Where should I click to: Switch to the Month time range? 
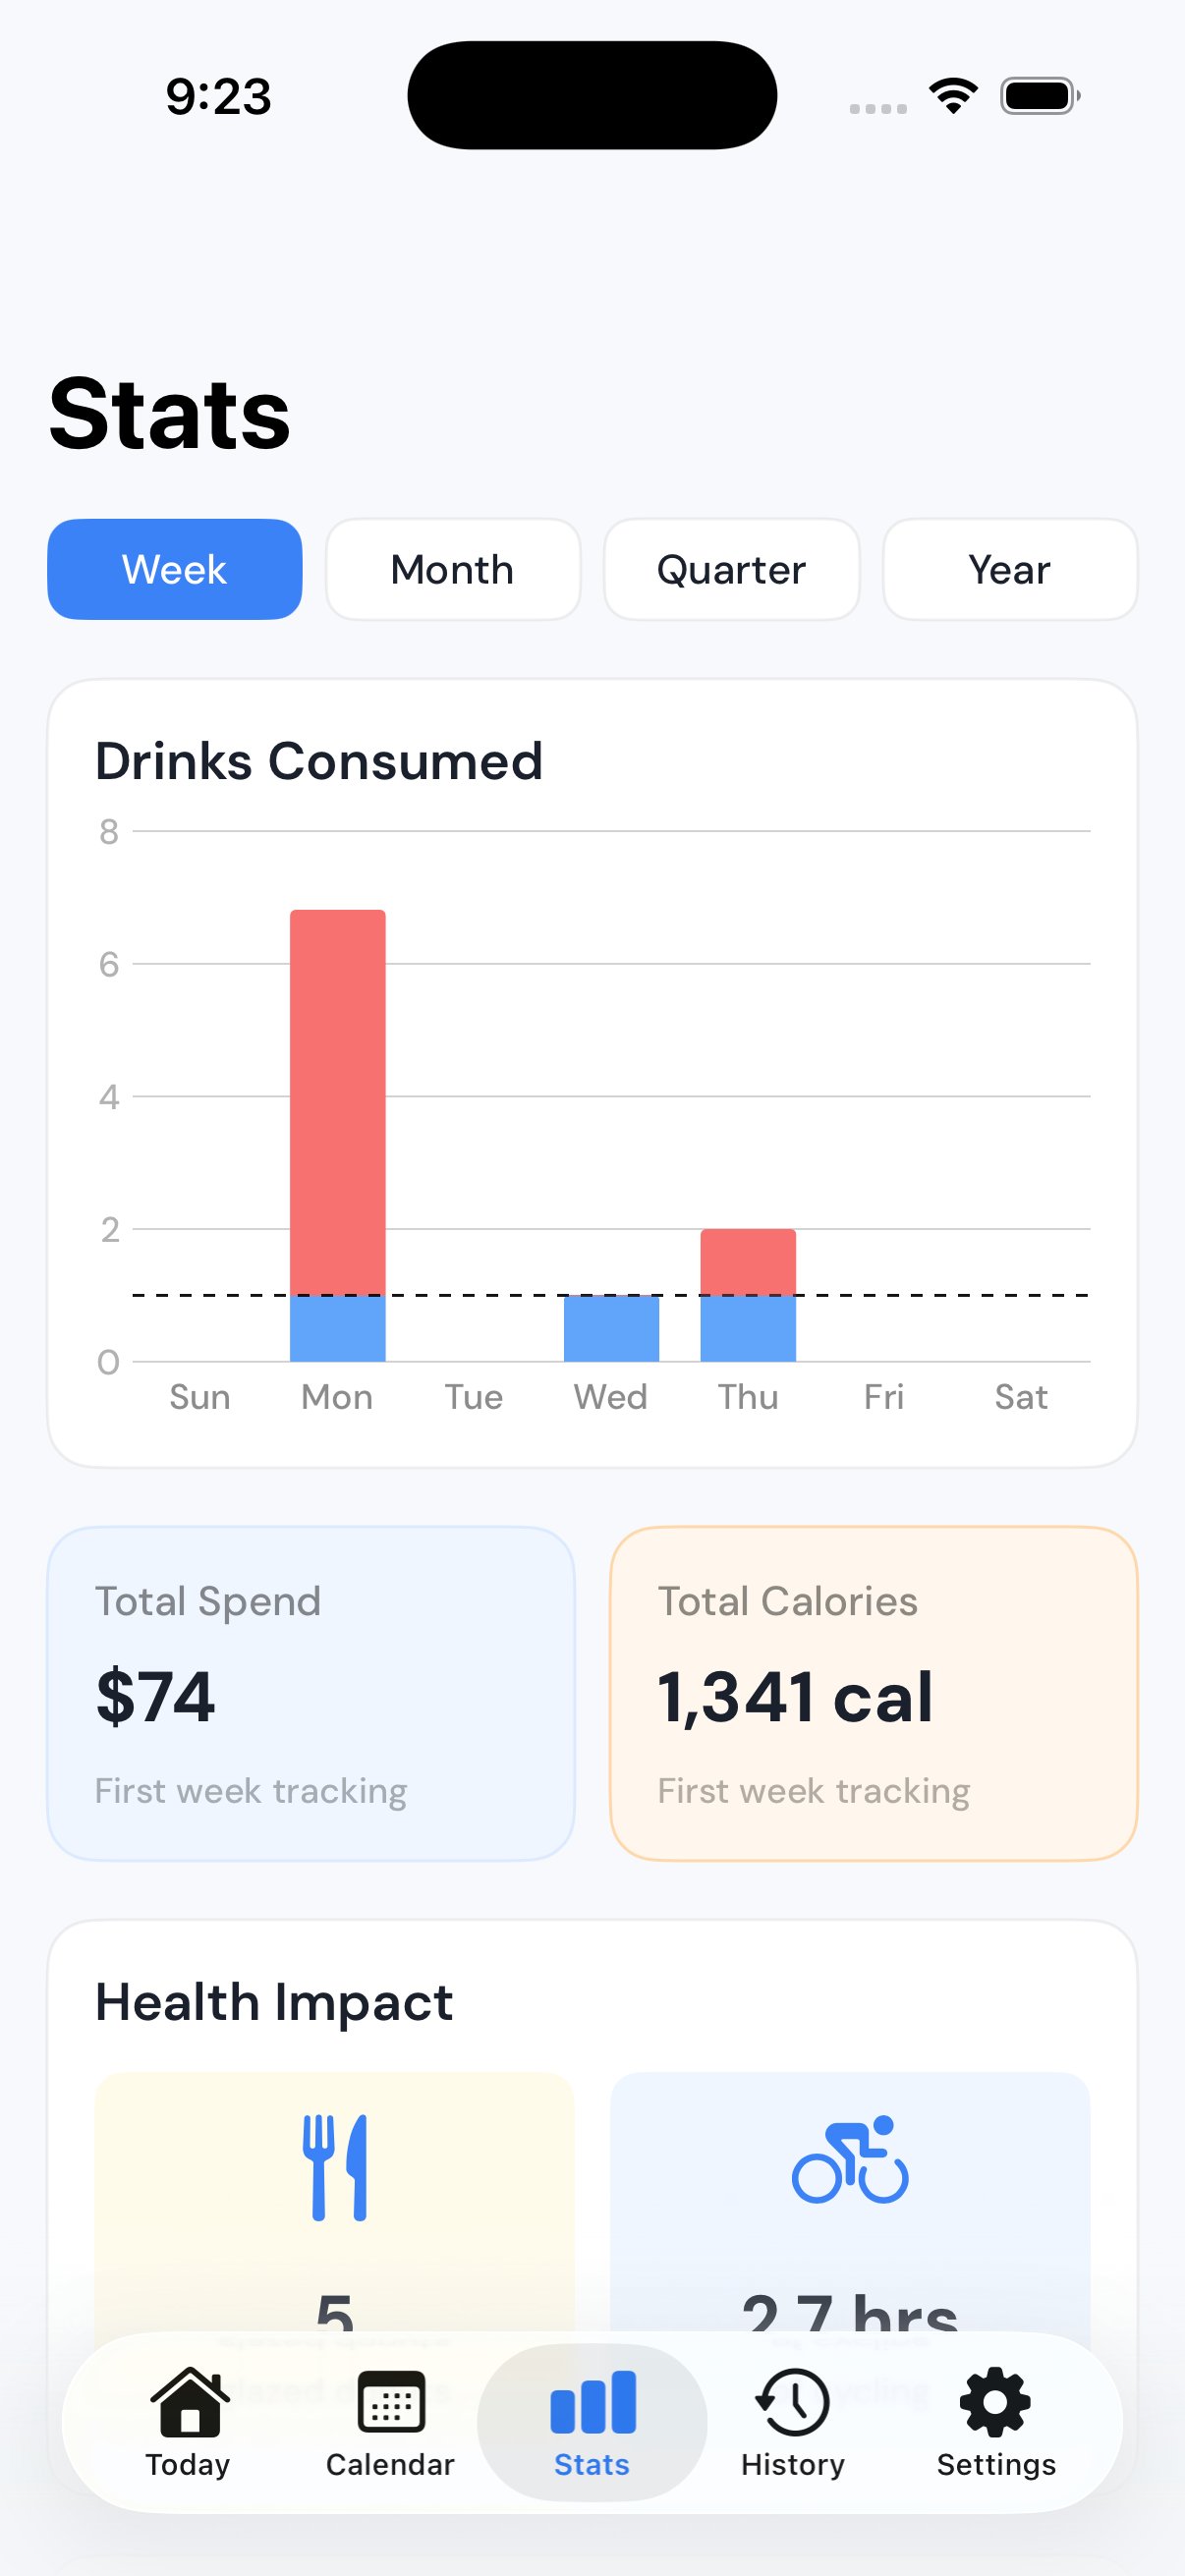point(453,569)
